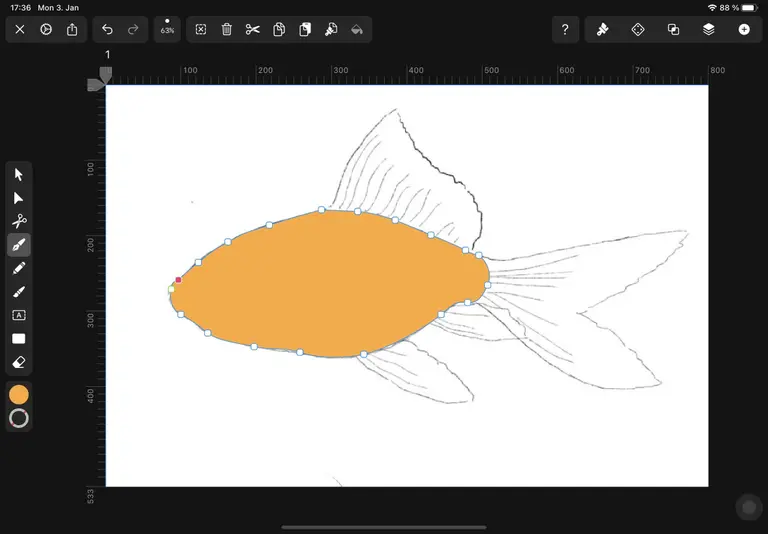Select the Rectangle shape tool
Viewport: 768px width, 534px height.
[x=19, y=339]
